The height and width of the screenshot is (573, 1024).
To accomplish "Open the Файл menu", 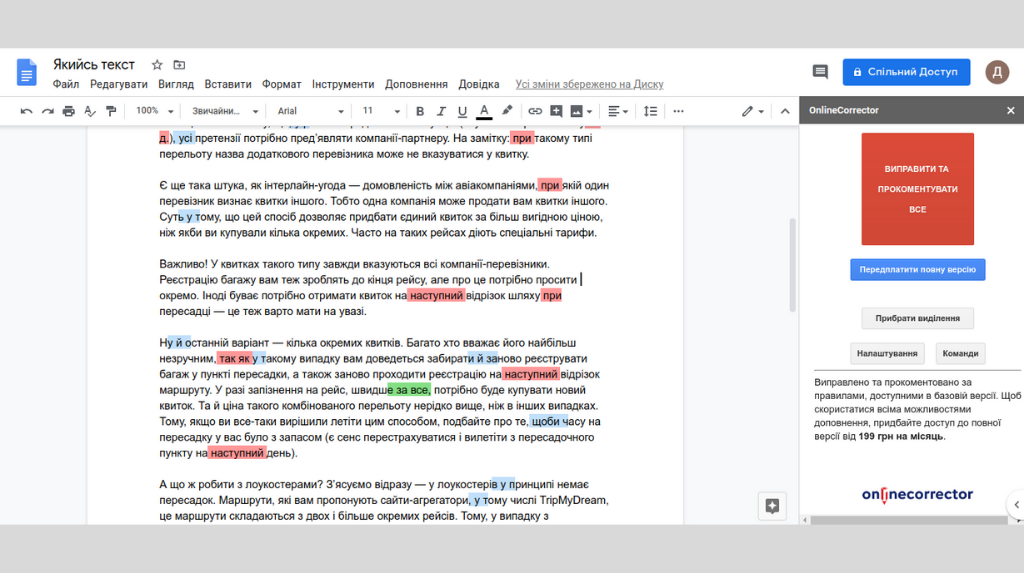I will coord(66,84).
